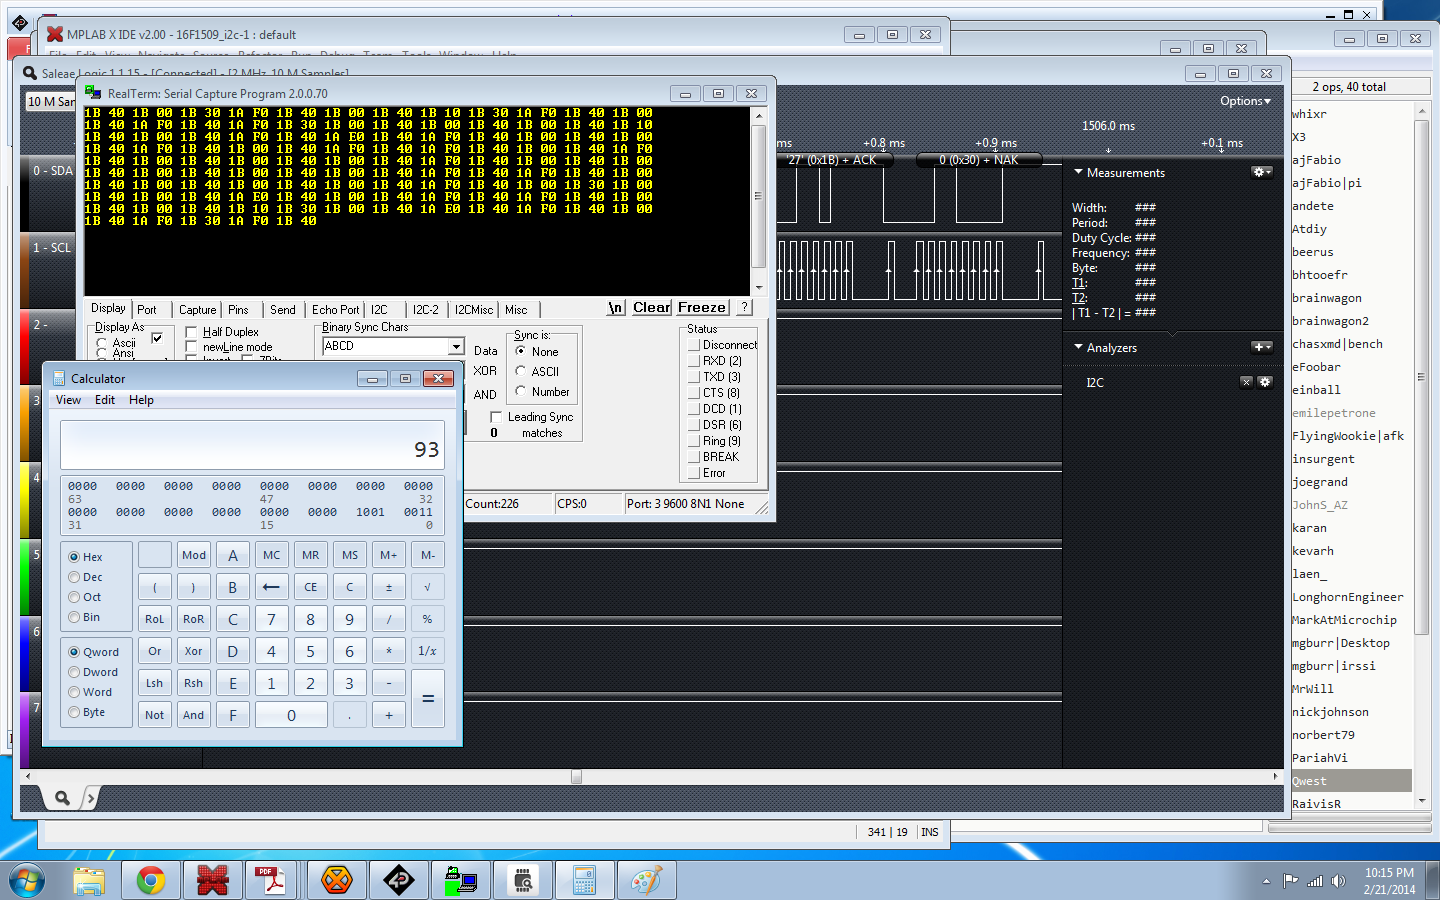Image resolution: width=1442 pixels, height=902 pixels.
Task: Click the magnifier search icon in Saleae Logic
Action: [62, 797]
